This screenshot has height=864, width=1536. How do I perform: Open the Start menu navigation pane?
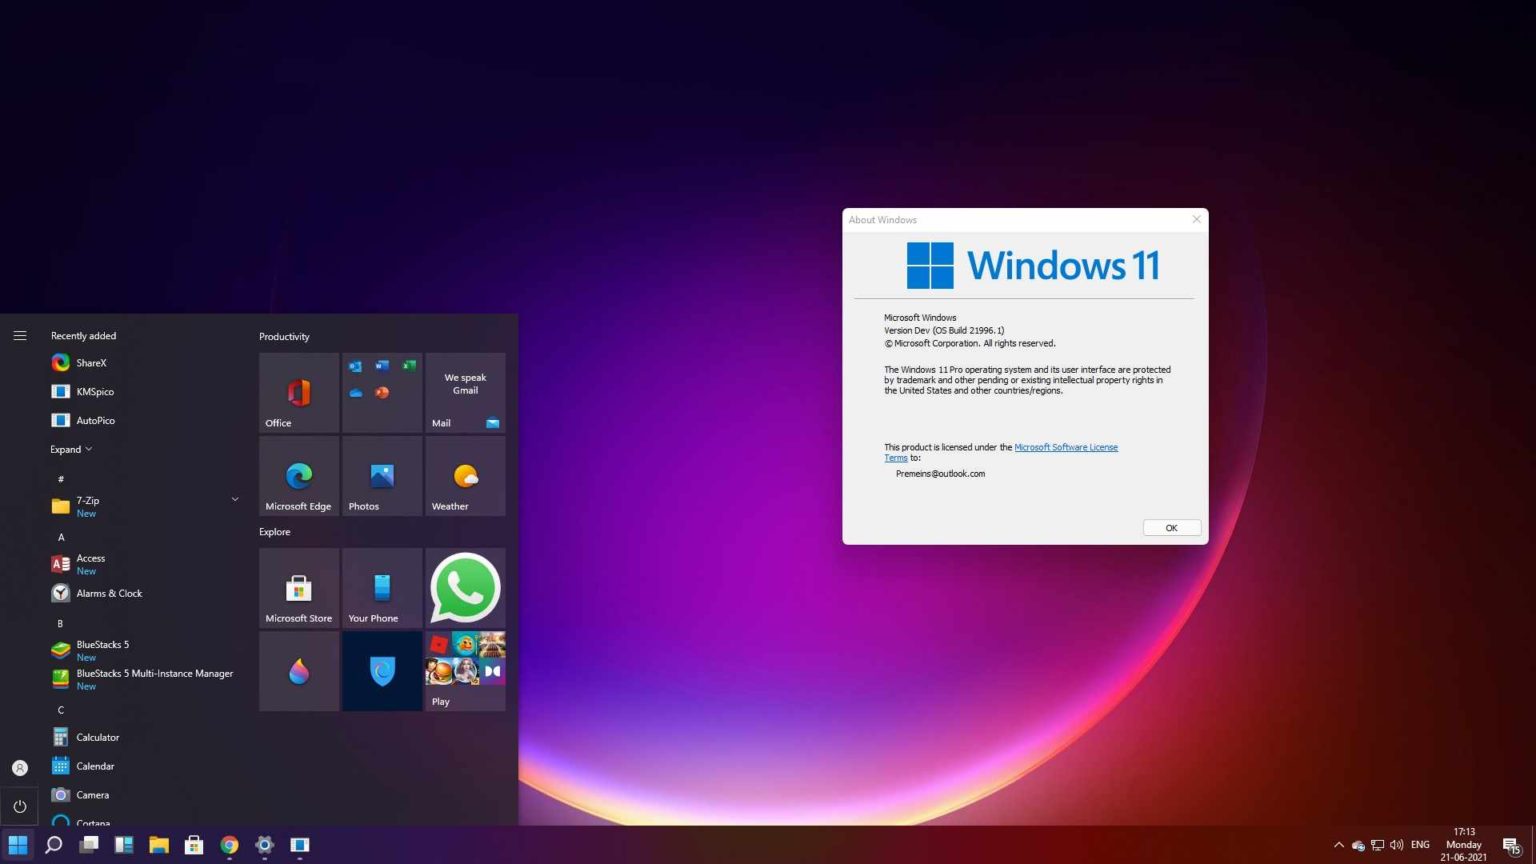click(x=19, y=335)
